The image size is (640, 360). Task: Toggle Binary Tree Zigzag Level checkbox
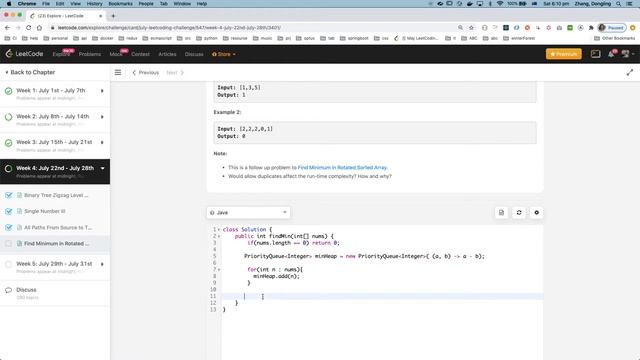(x=9, y=195)
